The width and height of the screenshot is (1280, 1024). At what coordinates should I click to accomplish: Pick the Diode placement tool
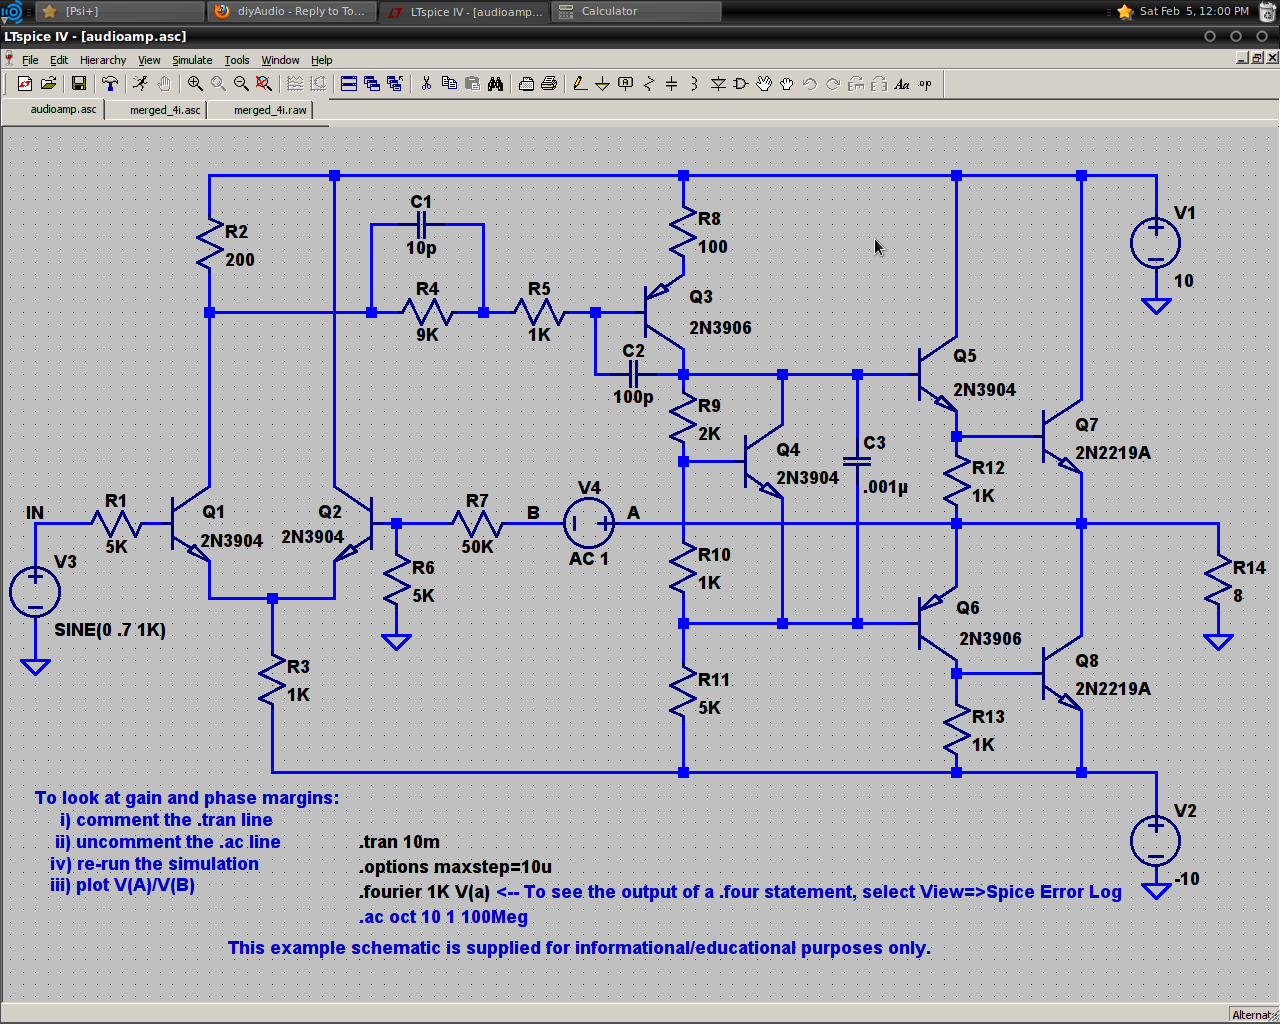(718, 84)
